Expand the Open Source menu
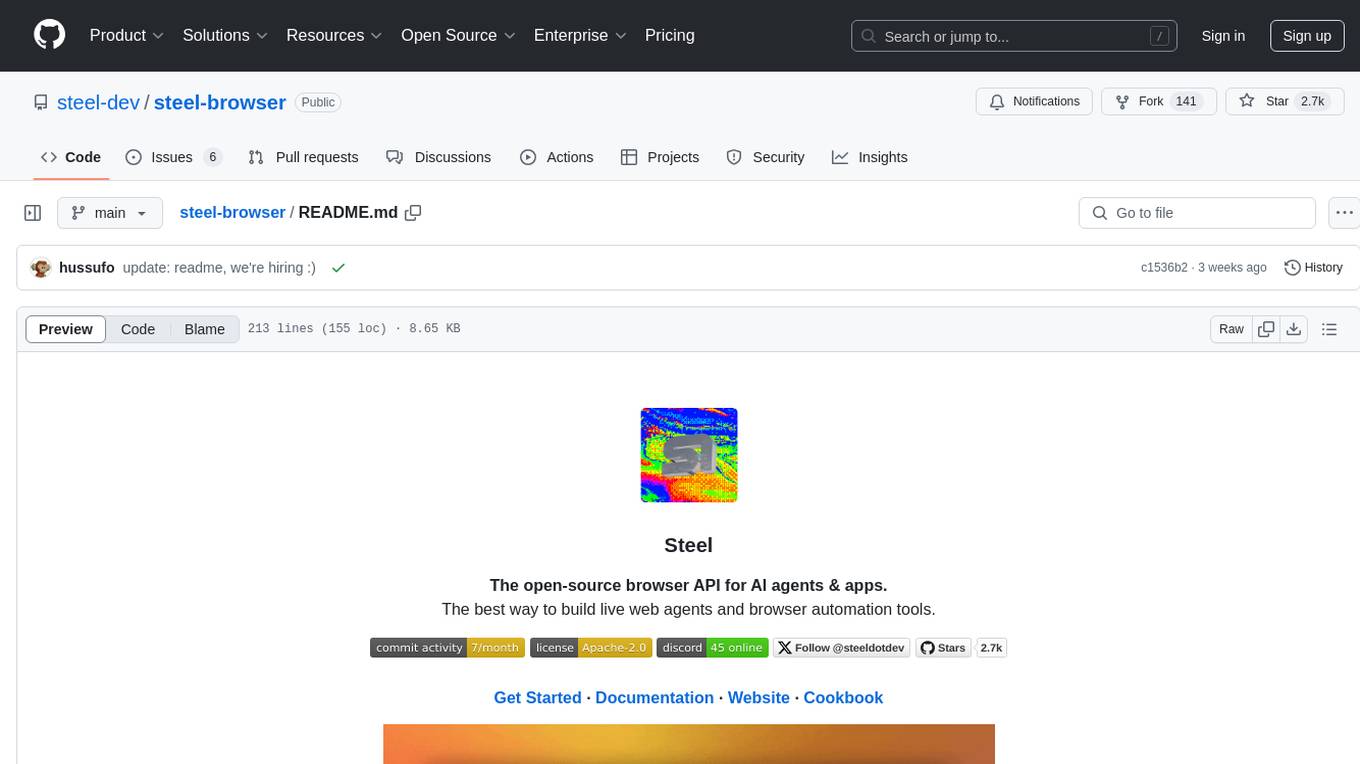The width and height of the screenshot is (1360, 764). coord(458,35)
